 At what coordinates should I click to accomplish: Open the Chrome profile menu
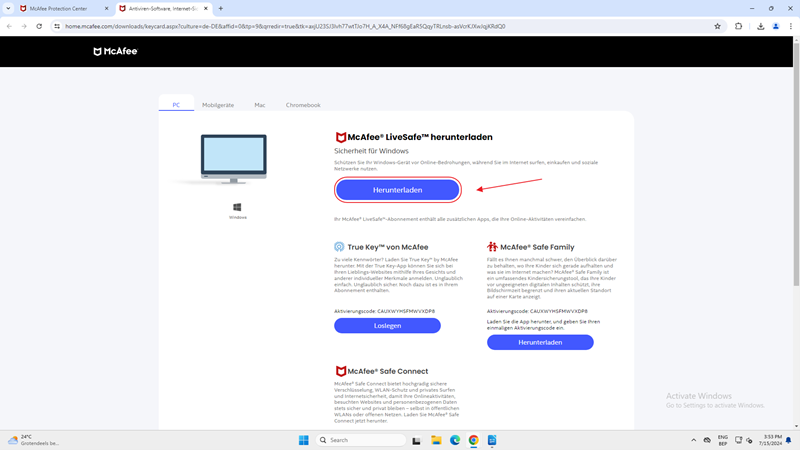click(x=776, y=26)
